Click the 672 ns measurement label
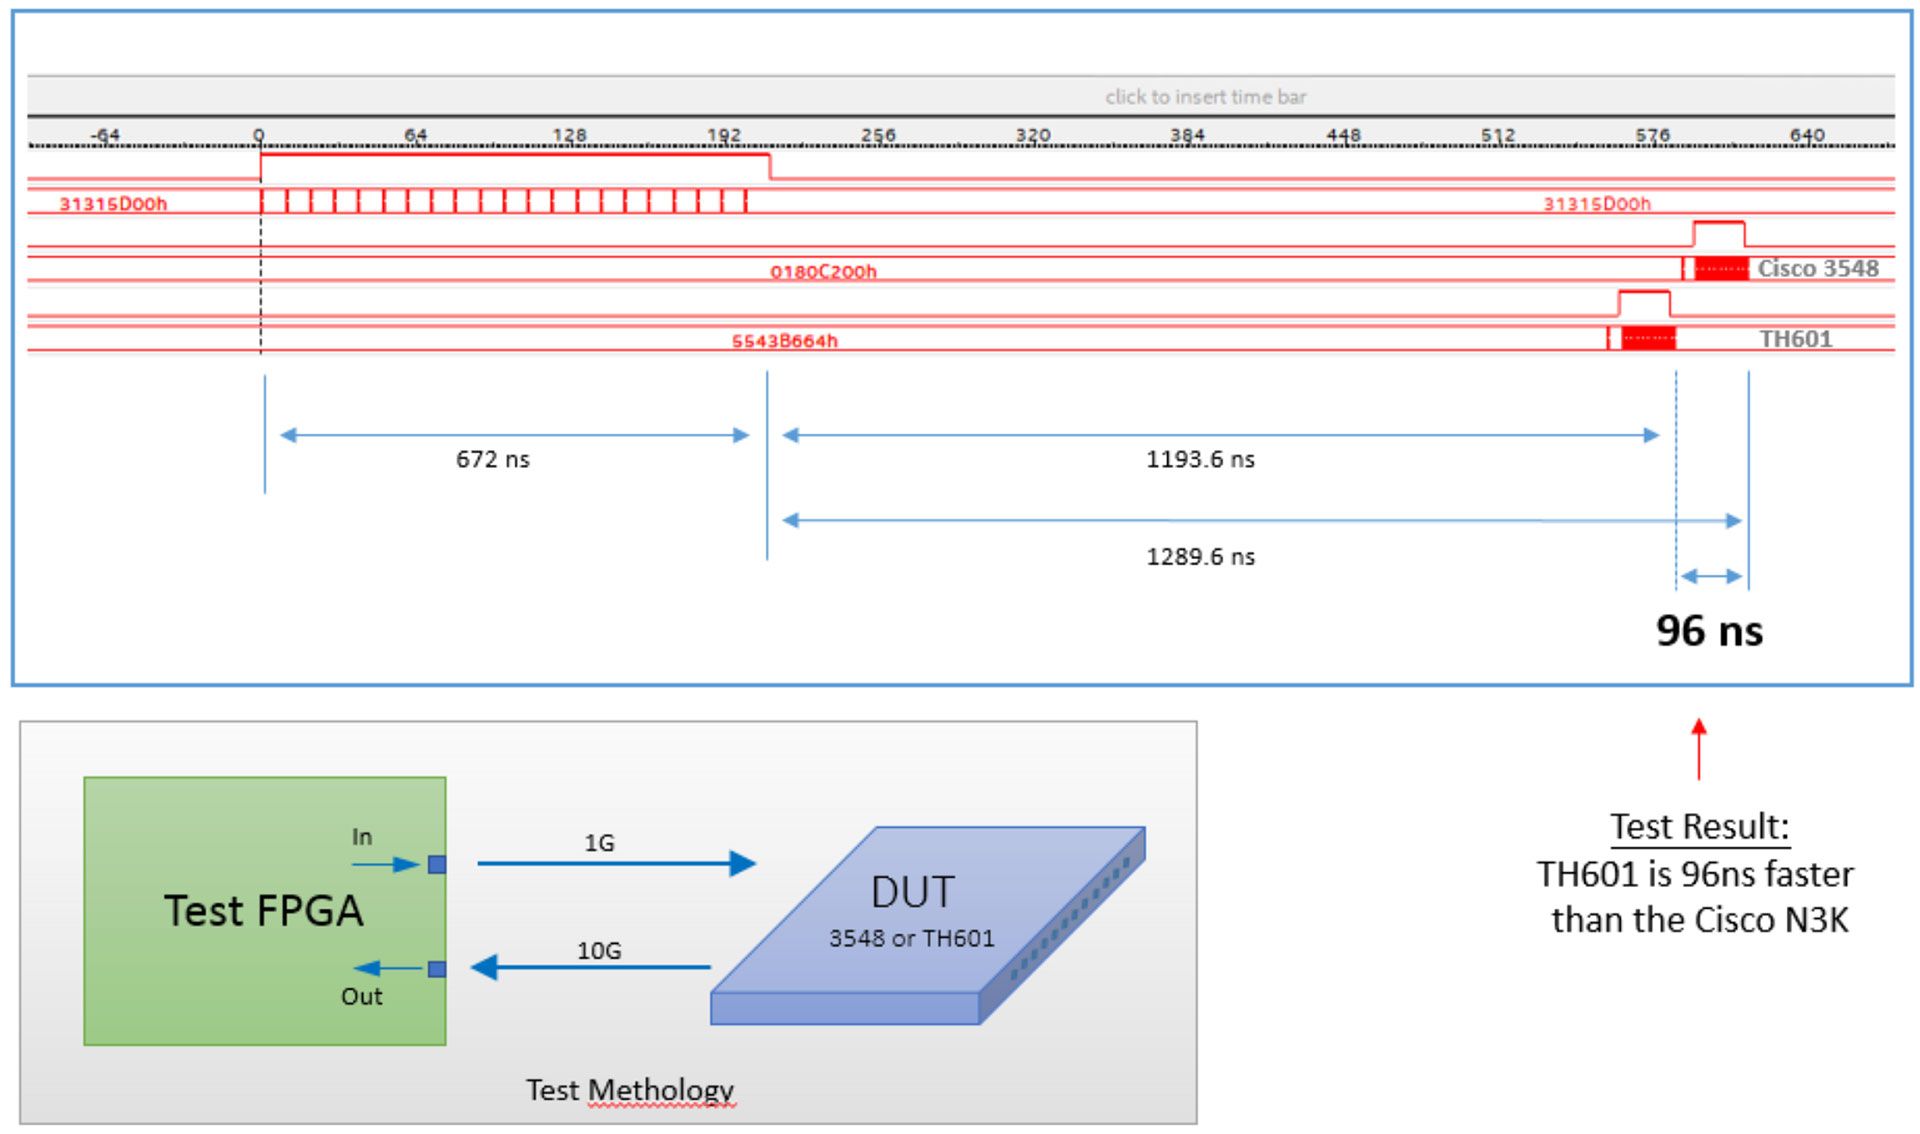Viewport: 1920px width, 1134px height. coord(492,459)
